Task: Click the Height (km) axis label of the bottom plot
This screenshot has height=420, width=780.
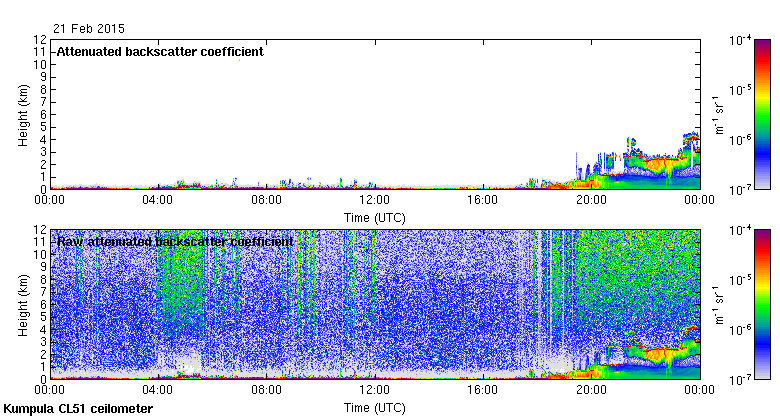Action: (x=23, y=304)
